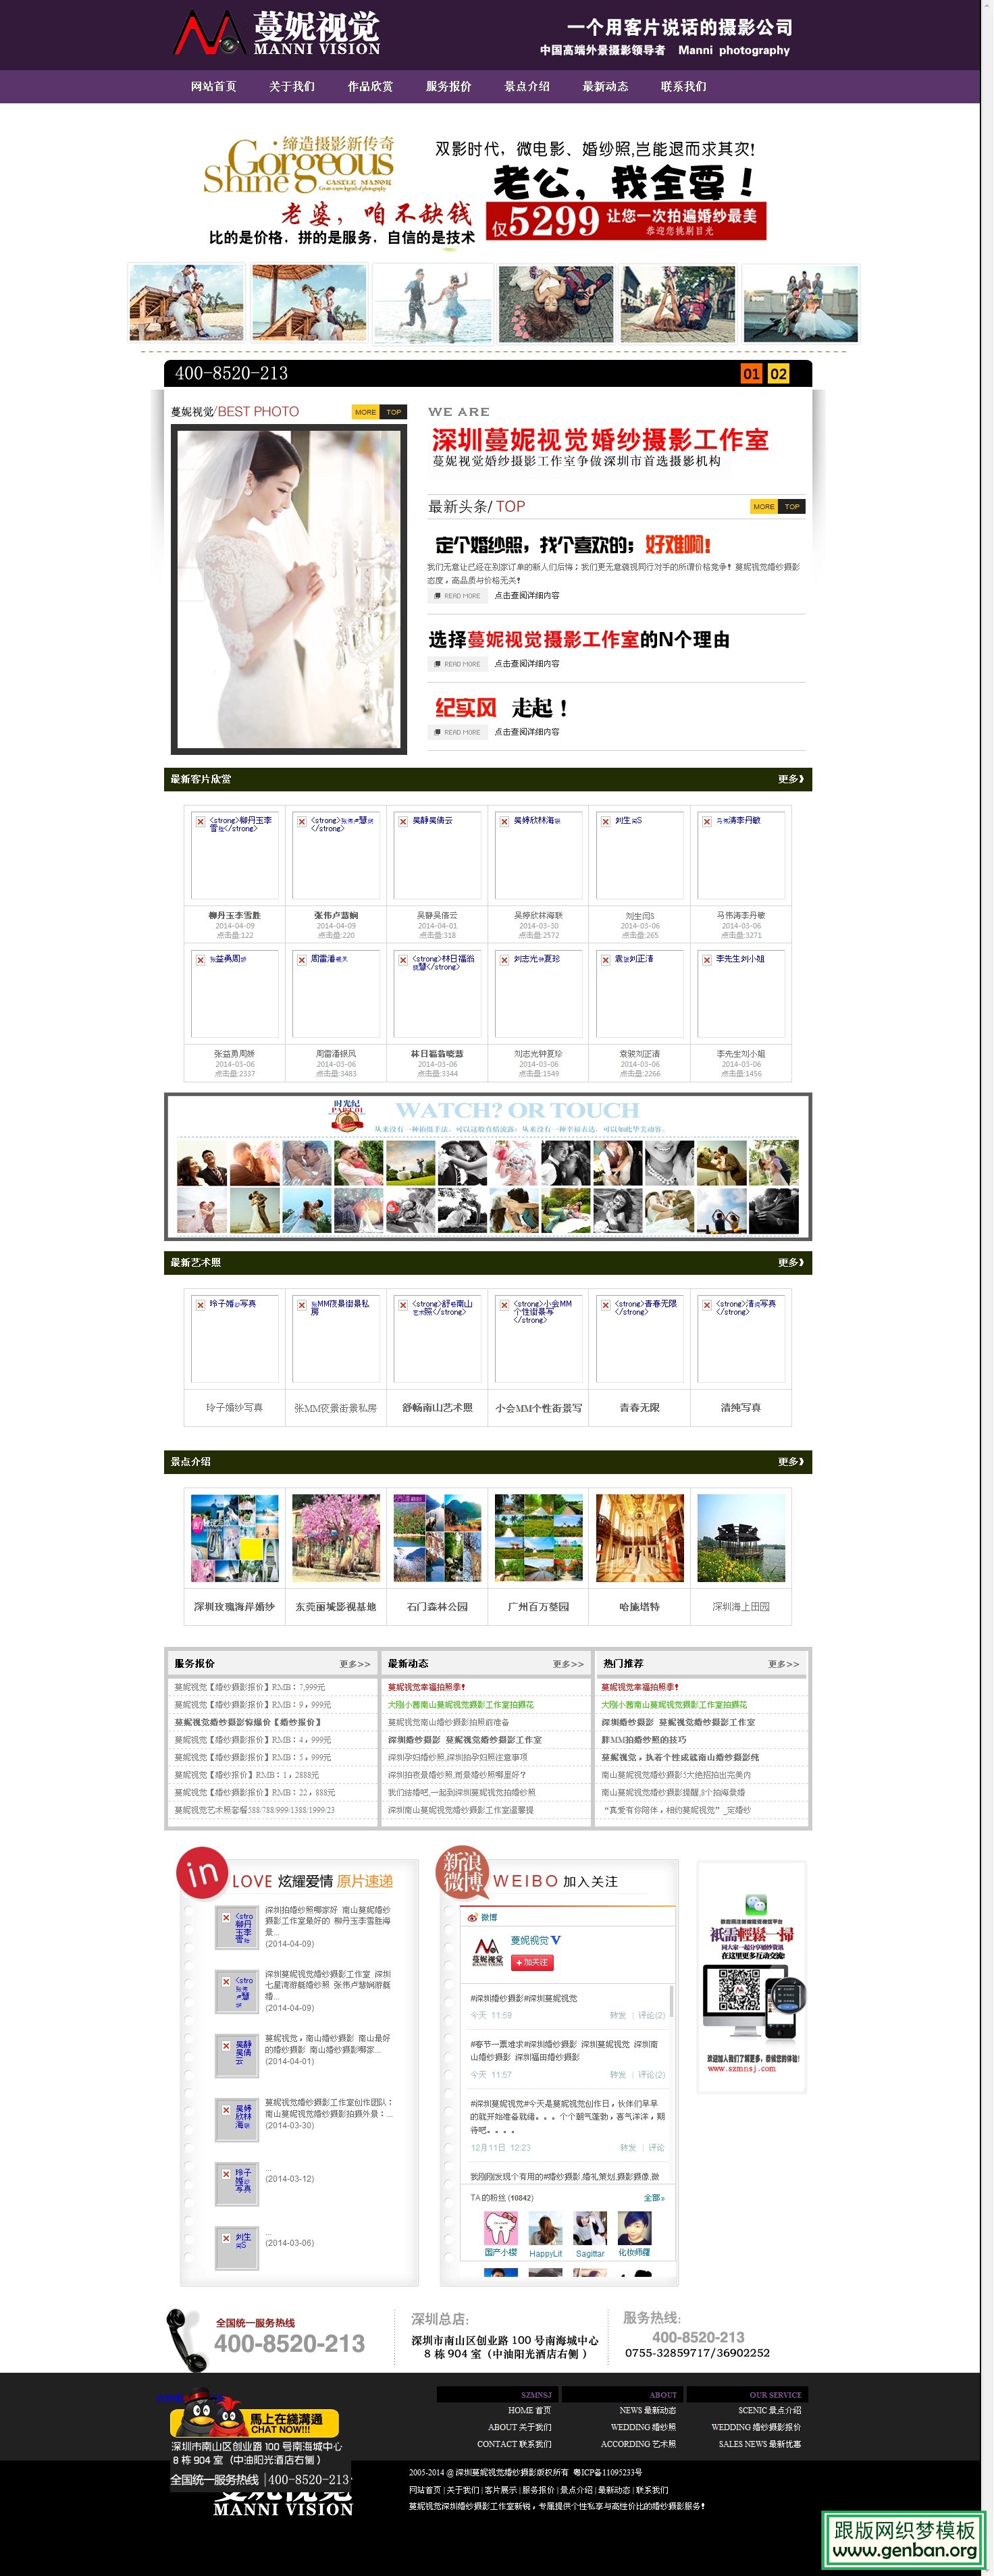Image resolution: width=994 pixels, height=2576 pixels.
Task: Click the Manni Vision logo in header
Action: [x=277, y=34]
